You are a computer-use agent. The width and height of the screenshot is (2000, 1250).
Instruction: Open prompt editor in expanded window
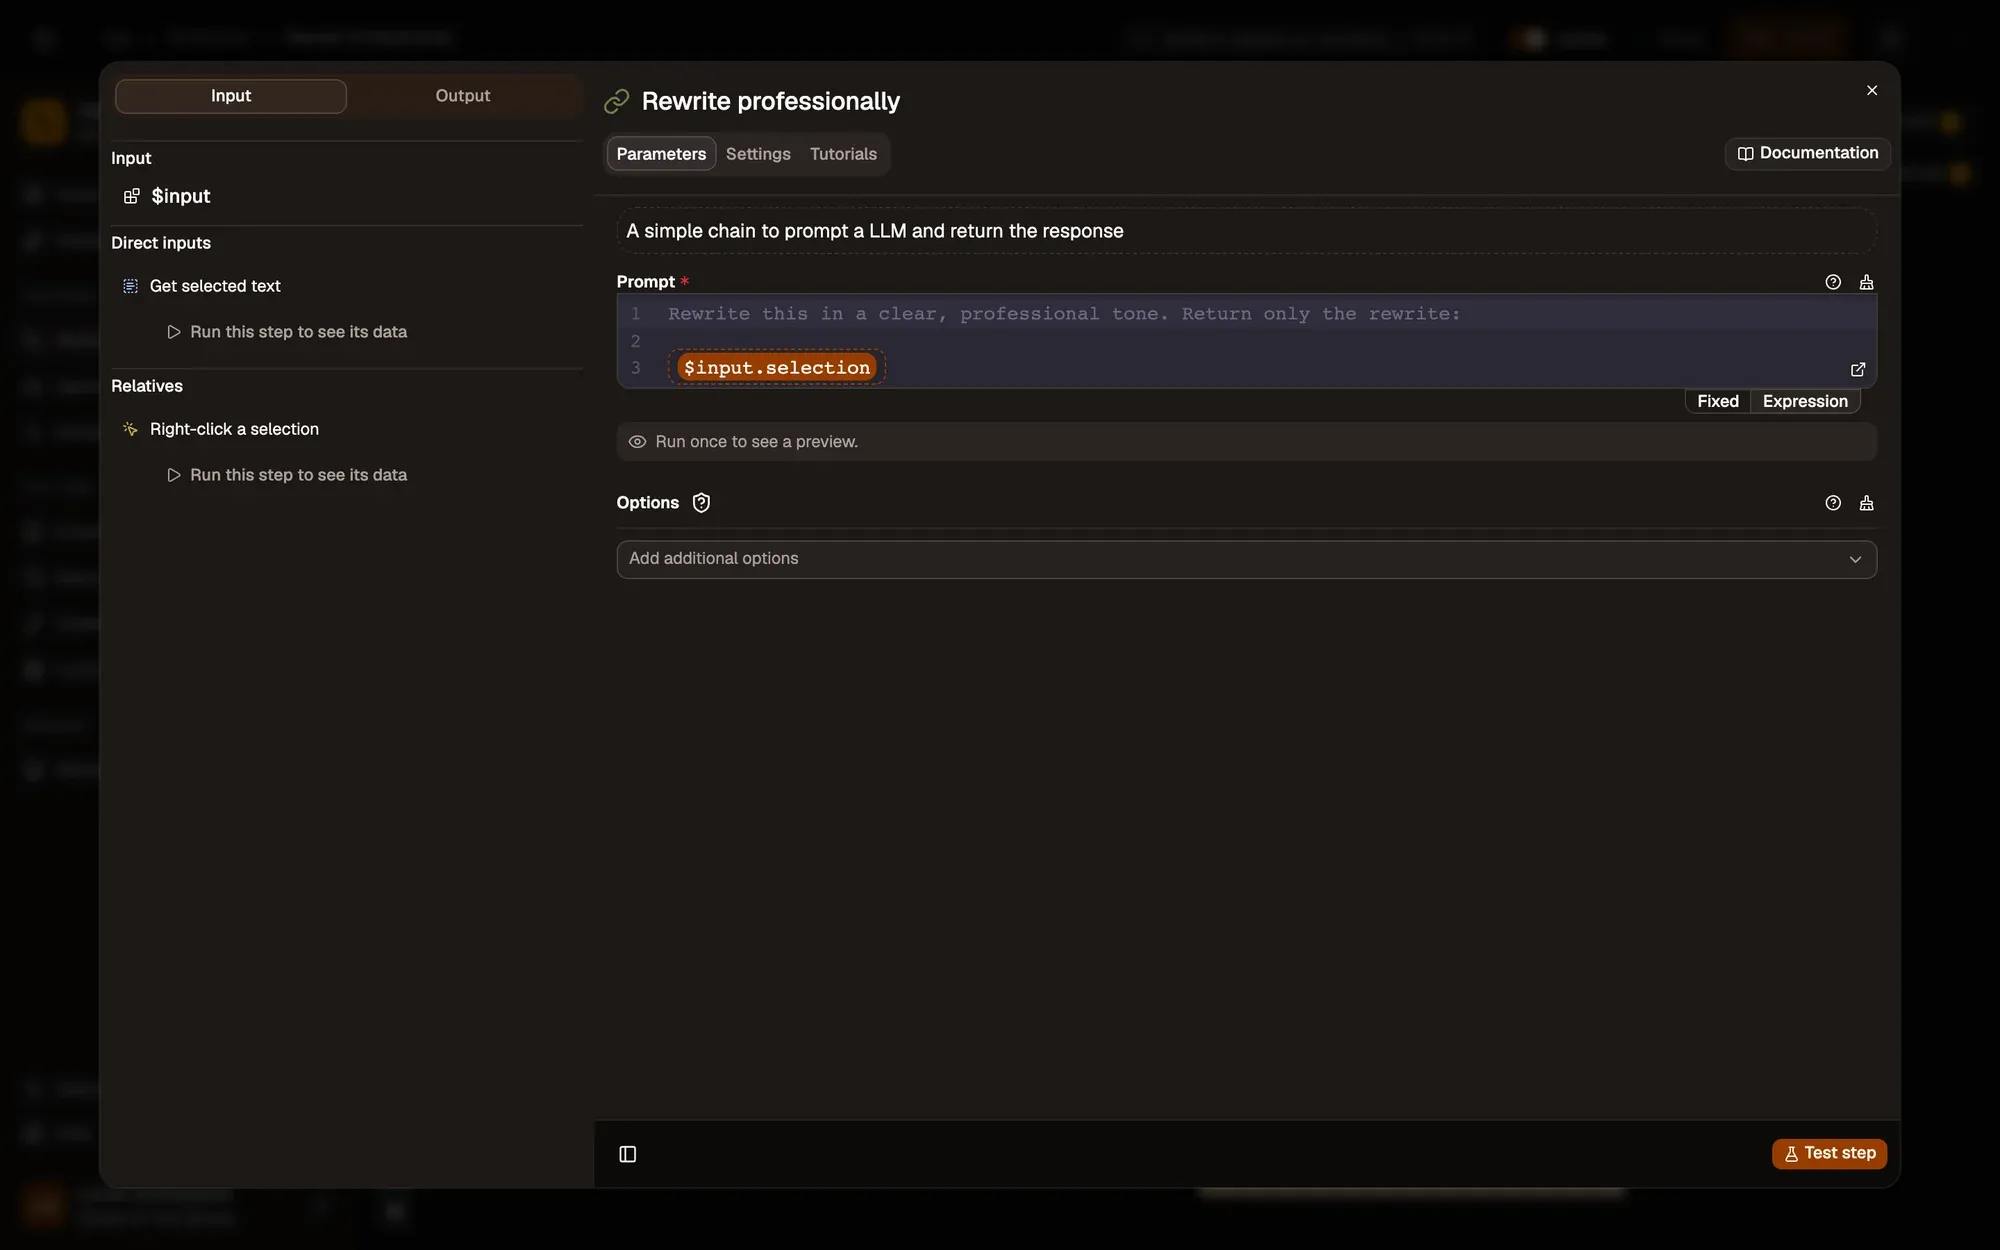1858,369
